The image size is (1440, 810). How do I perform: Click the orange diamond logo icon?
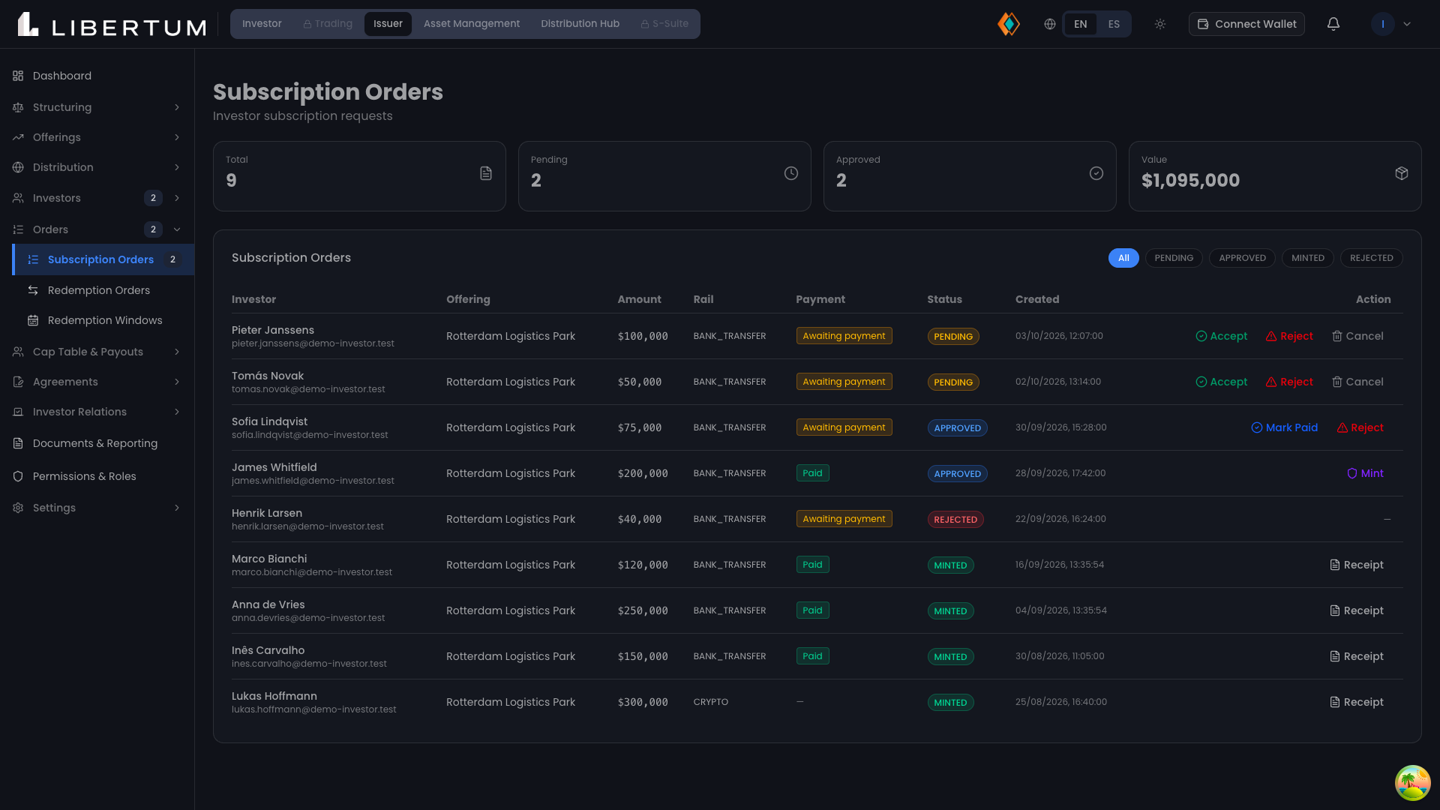[1009, 24]
